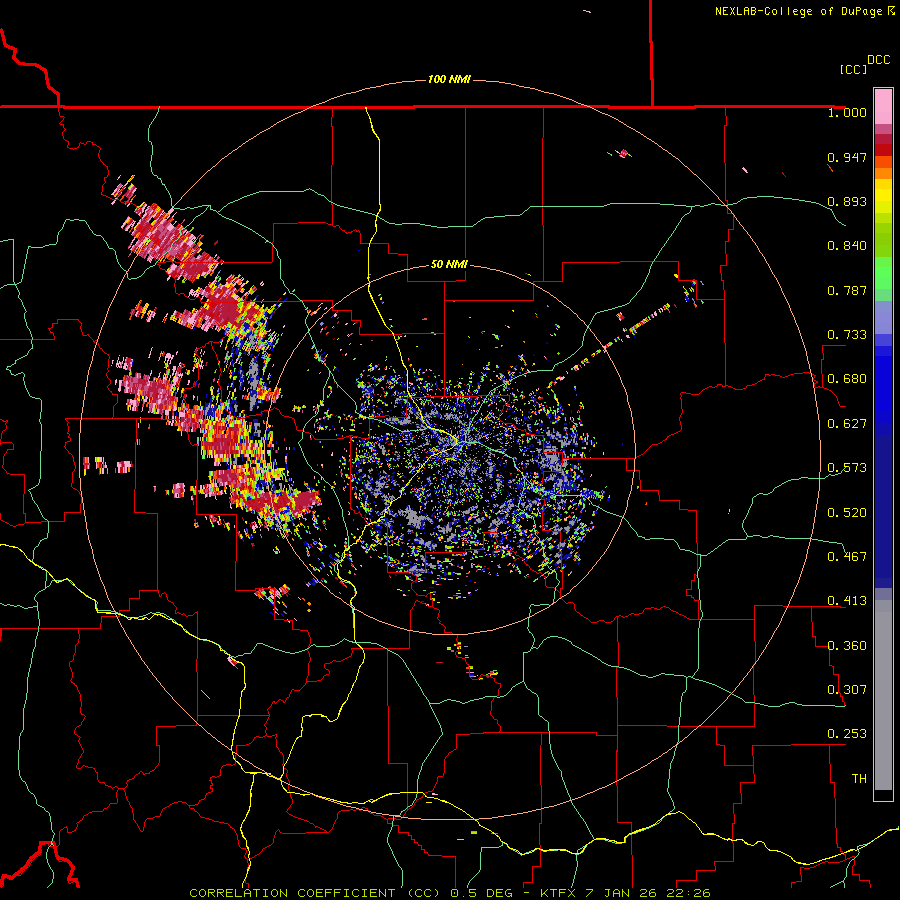Click the 0.840 scale value
Image resolution: width=900 pixels, height=900 pixels.
pyautogui.click(x=847, y=246)
